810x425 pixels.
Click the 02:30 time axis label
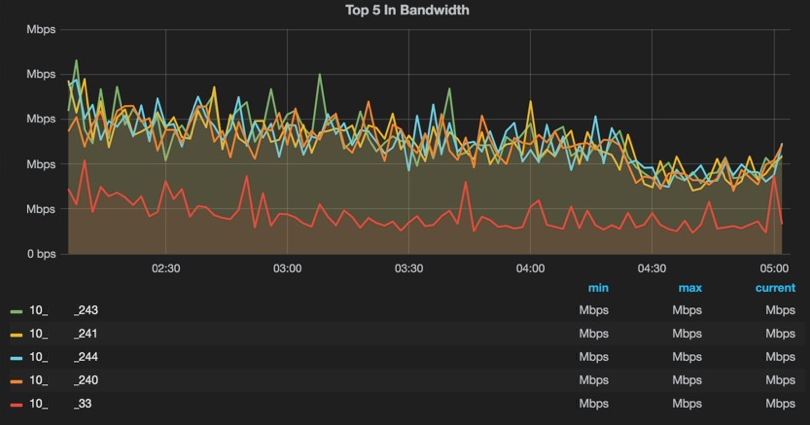[x=166, y=269]
